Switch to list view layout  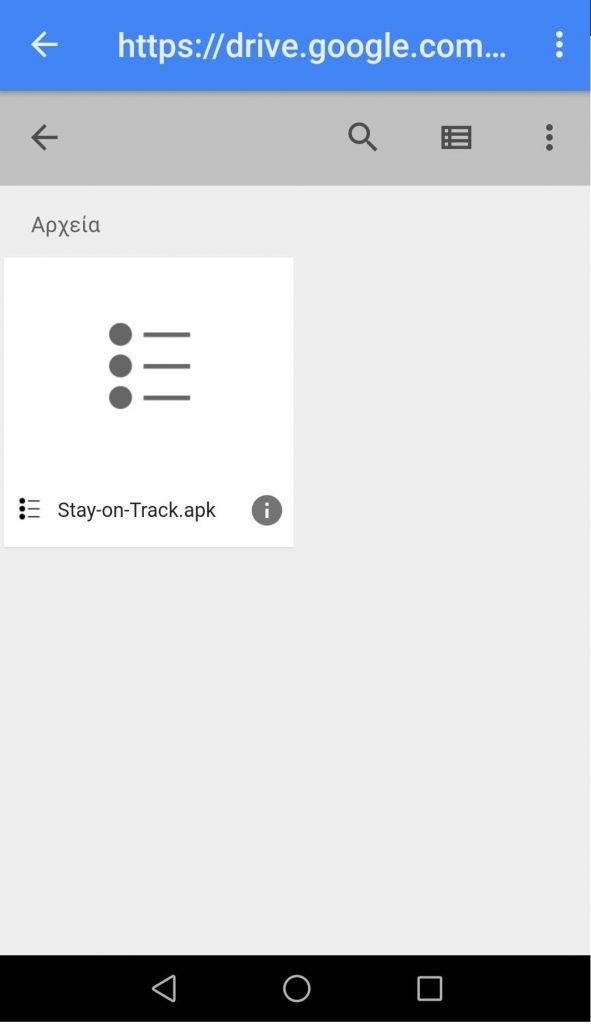pos(456,138)
